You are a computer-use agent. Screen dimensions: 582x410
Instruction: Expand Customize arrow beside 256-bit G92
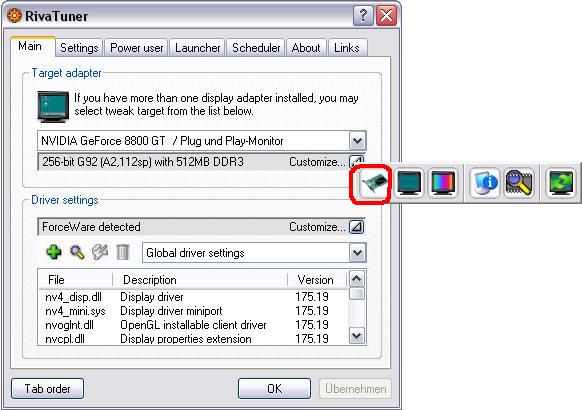356,161
